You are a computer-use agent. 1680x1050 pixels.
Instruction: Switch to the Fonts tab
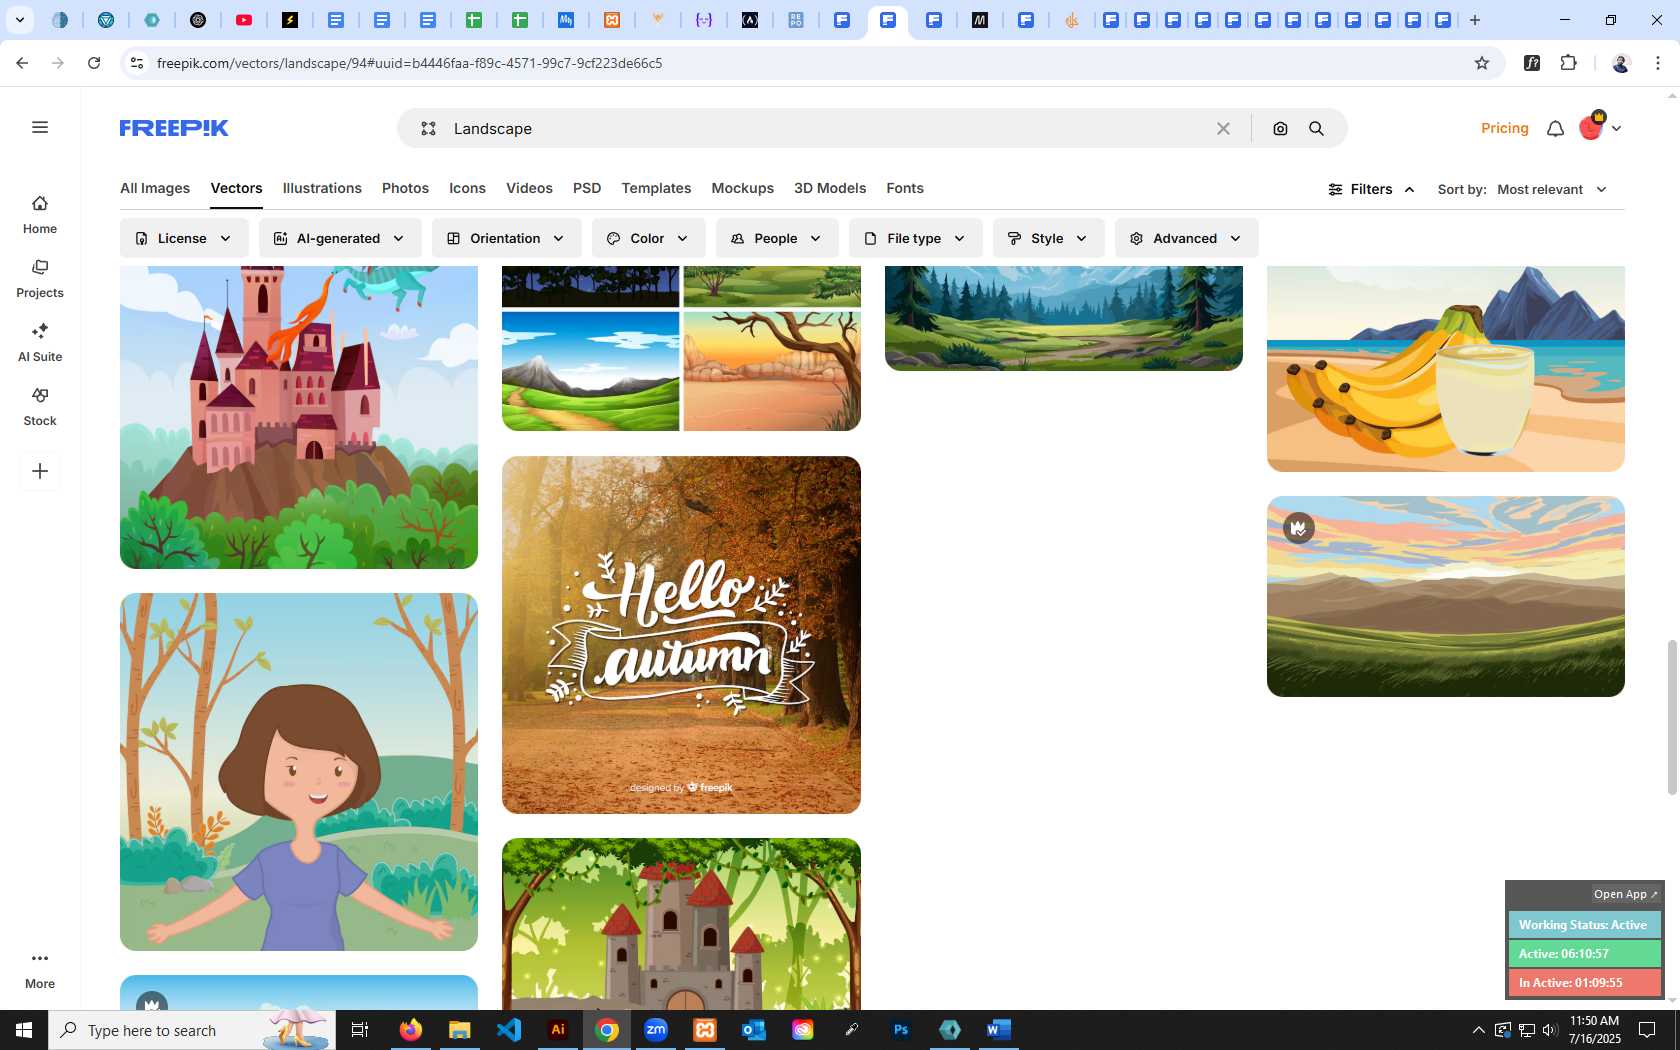[x=905, y=188]
